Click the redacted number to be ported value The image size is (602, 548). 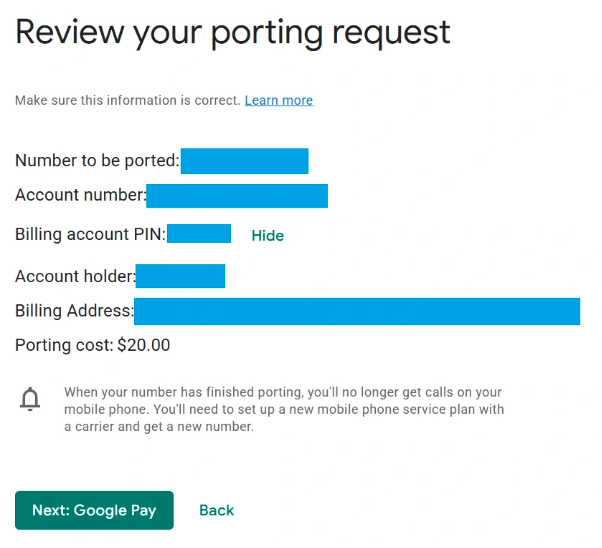click(244, 160)
